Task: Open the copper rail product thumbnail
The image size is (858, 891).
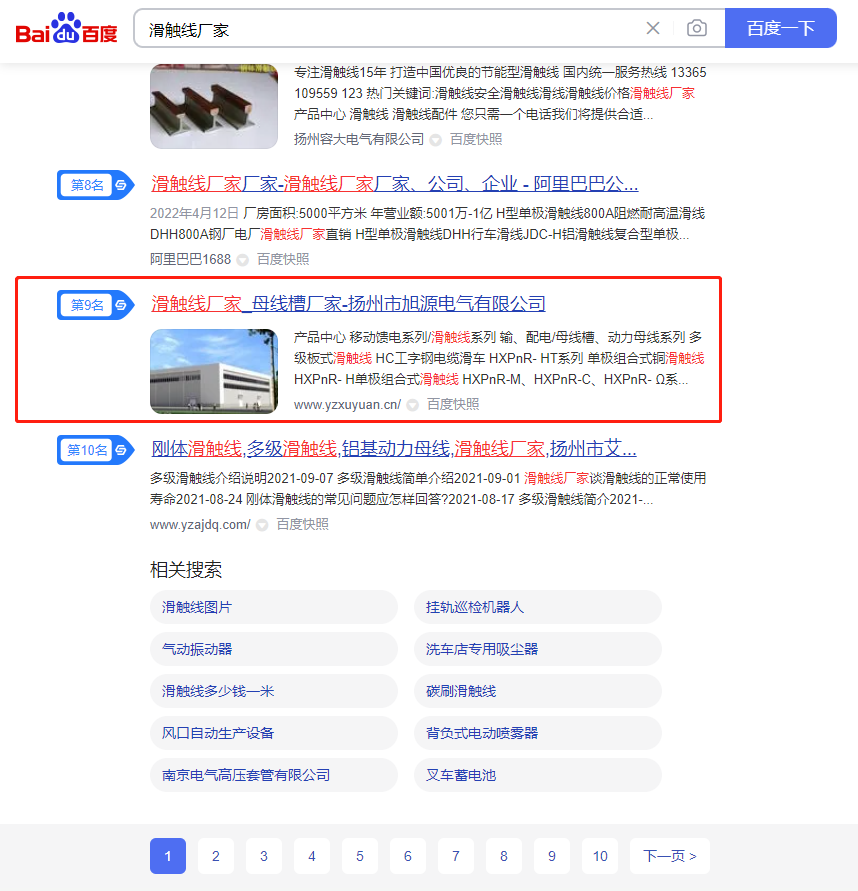Action: 214,106
